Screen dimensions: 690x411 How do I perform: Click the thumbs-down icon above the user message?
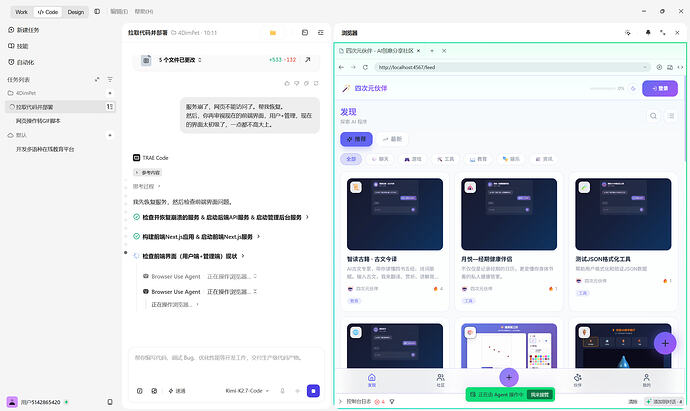click(297, 83)
